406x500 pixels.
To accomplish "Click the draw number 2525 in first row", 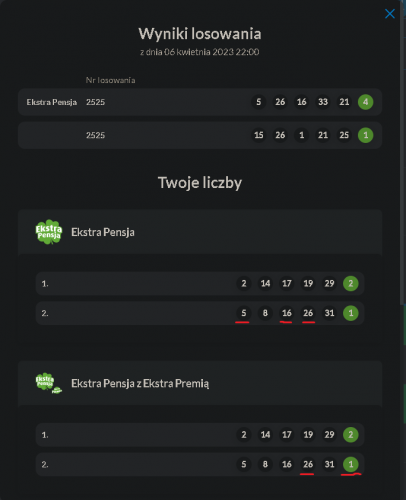I will [x=95, y=102].
